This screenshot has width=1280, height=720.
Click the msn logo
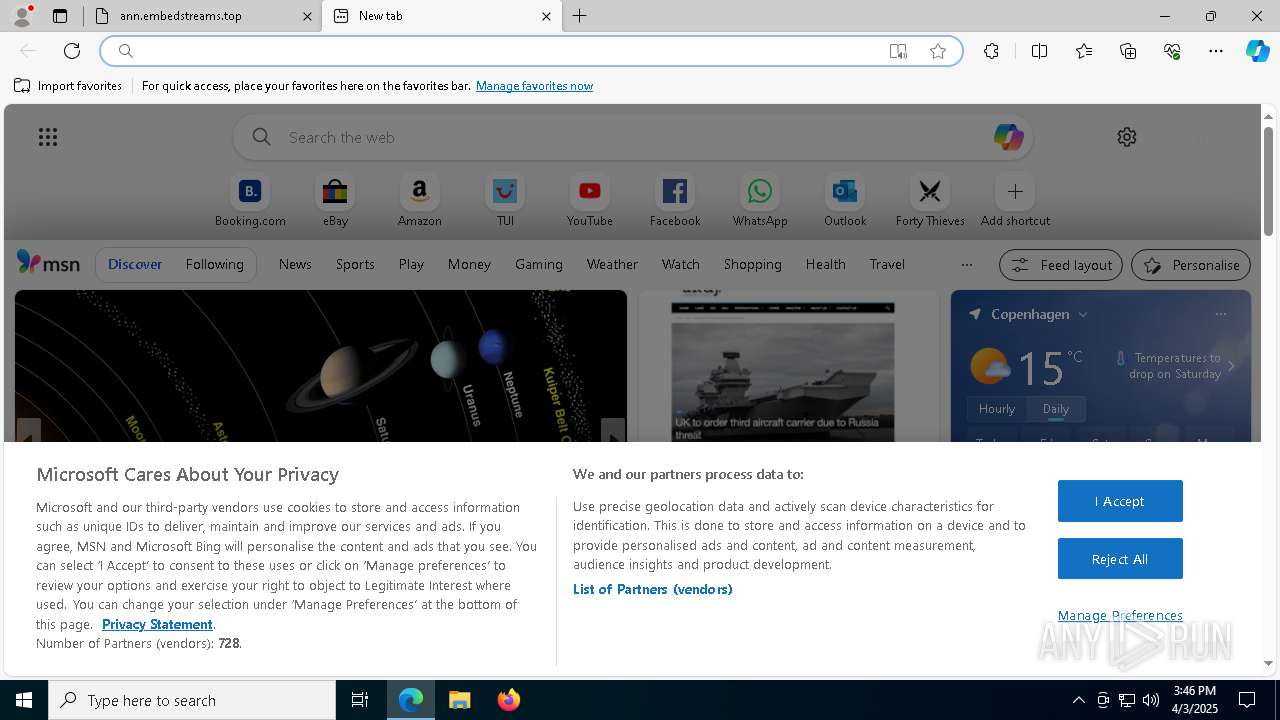point(48,263)
